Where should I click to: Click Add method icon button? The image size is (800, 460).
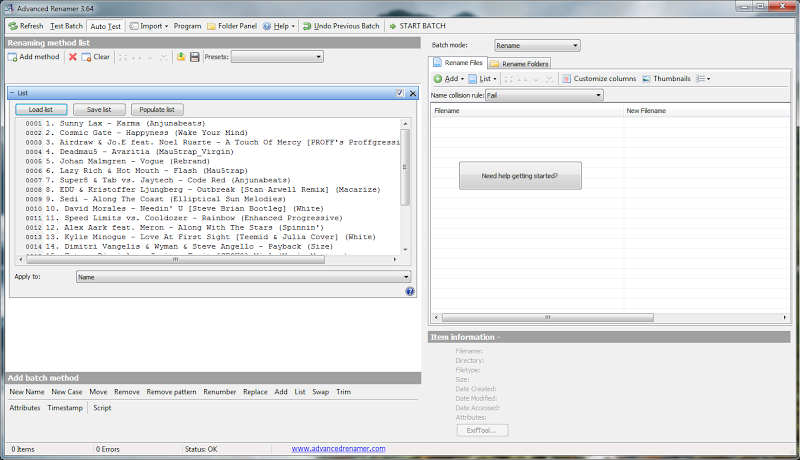[x=34, y=57]
